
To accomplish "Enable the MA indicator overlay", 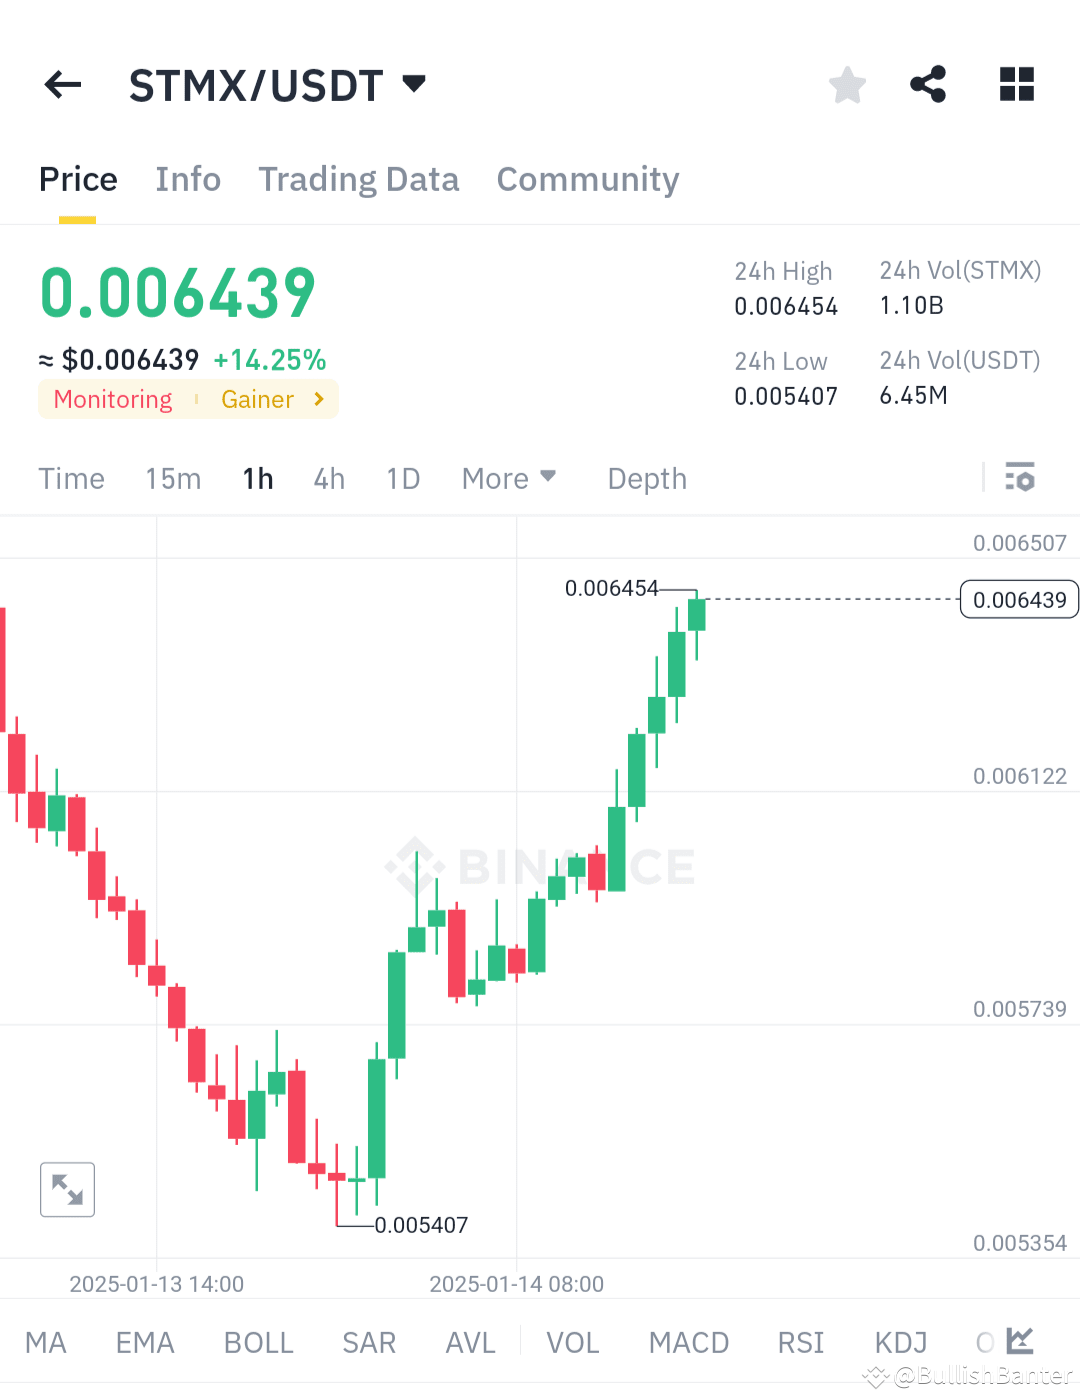I will coord(46,1342).
